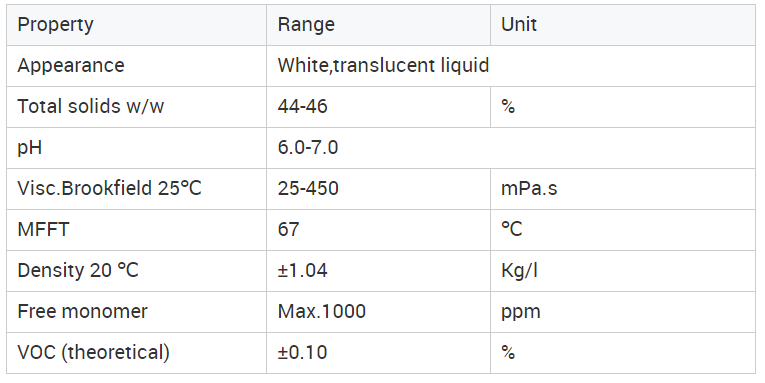765x383 pixels.
Task: Click the White,translucent liquid cell
Action: tap(383, 65)
